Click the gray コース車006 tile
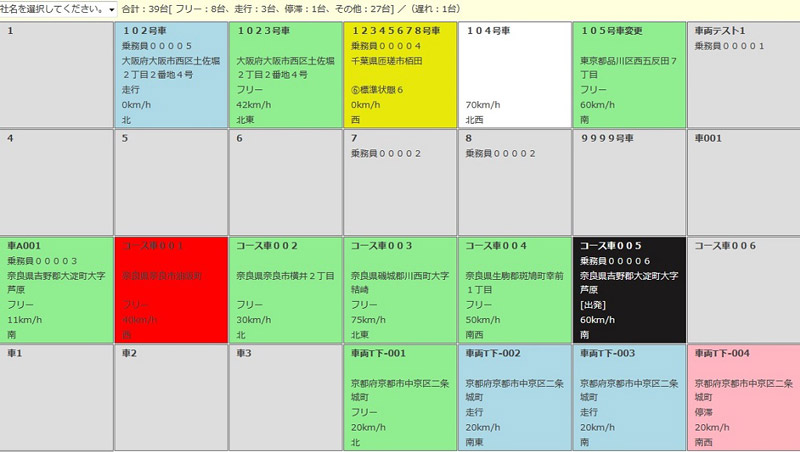This screenshot has height=452, width=800. [x=744, y=290]
